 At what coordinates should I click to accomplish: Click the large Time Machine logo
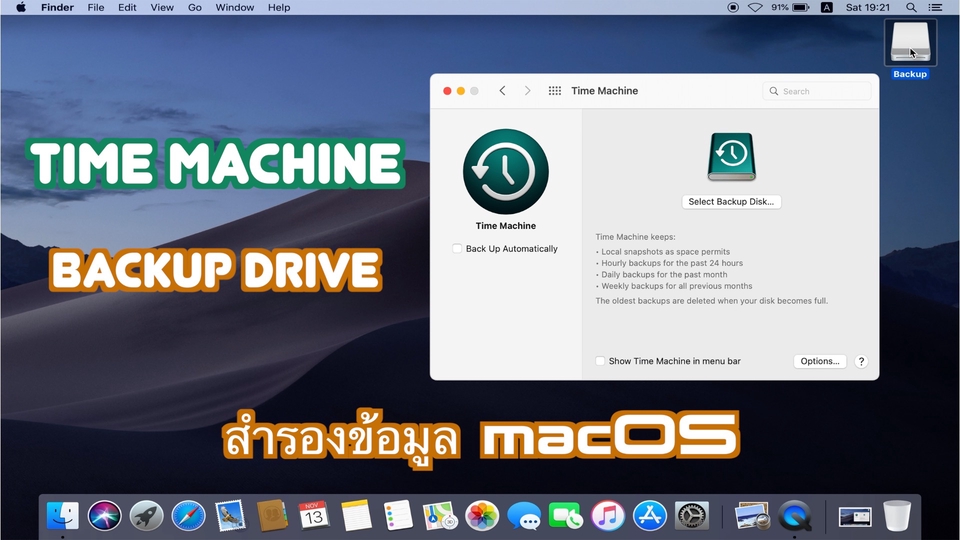click(x=506, y=171)
